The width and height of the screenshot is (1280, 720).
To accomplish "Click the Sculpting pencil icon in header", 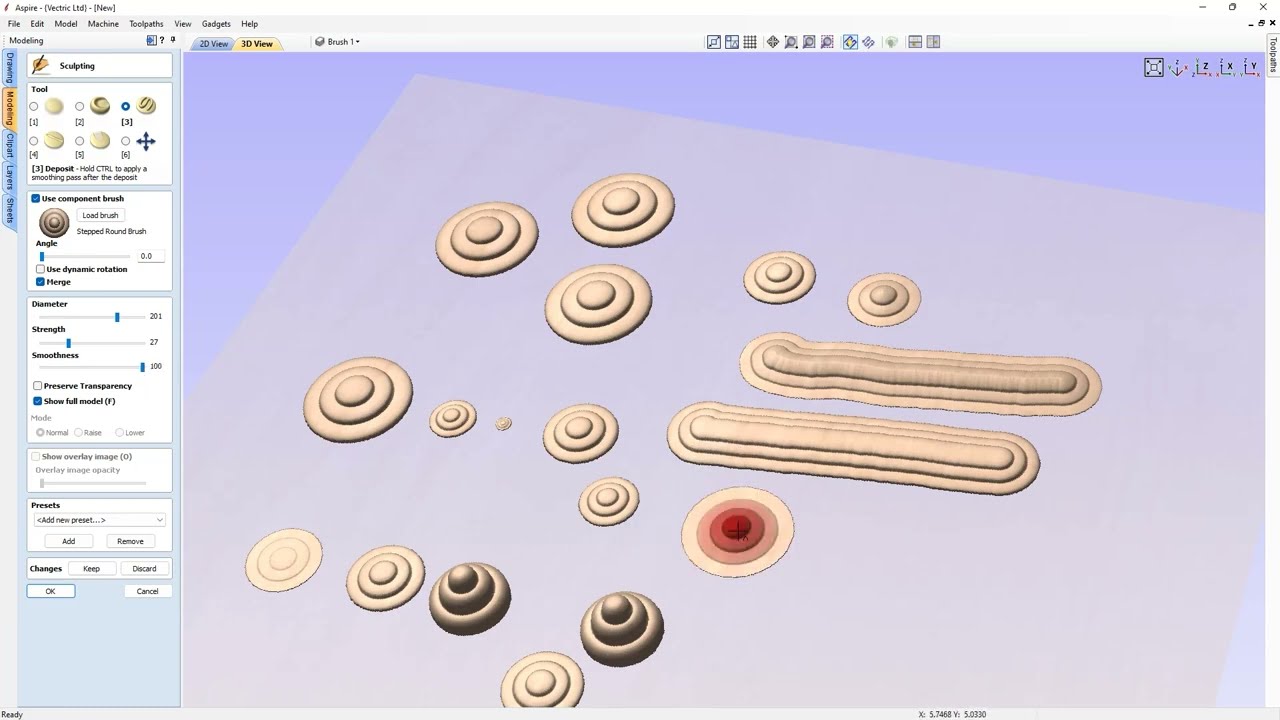I will click(x=40, y=65).
